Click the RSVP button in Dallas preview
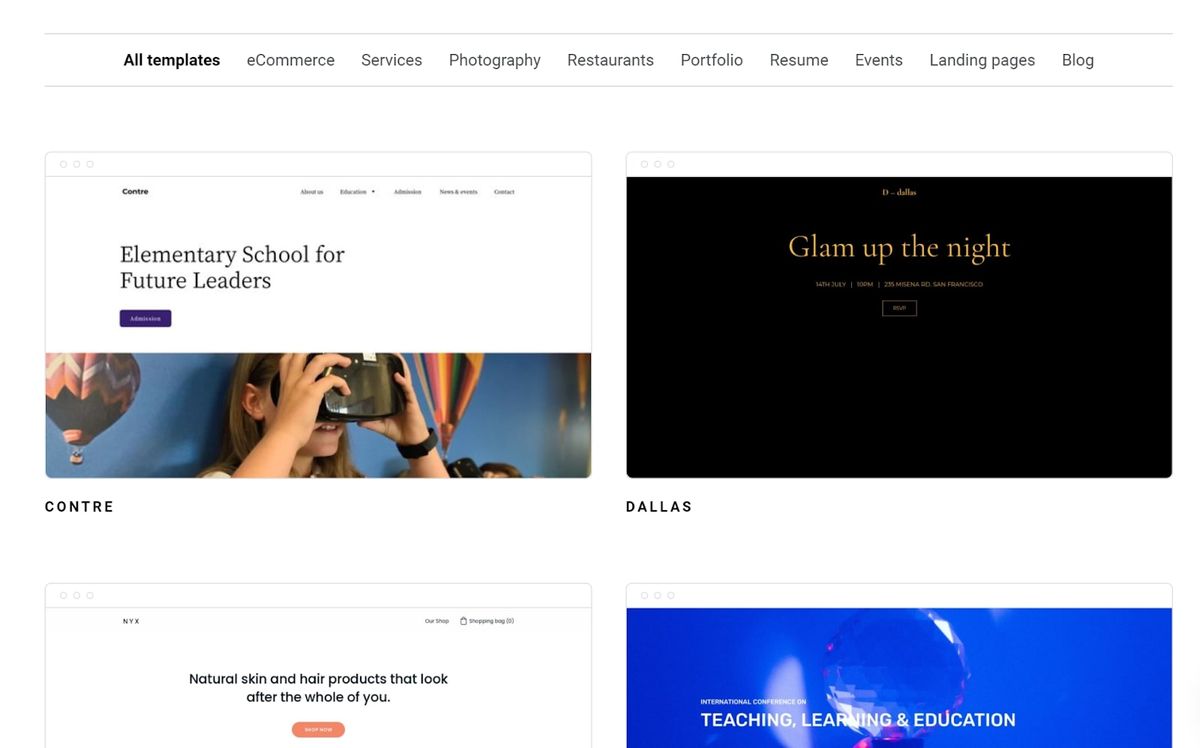Image resolution: width=1200 pixels, height=748 pixels. click(x=899, y=308)
